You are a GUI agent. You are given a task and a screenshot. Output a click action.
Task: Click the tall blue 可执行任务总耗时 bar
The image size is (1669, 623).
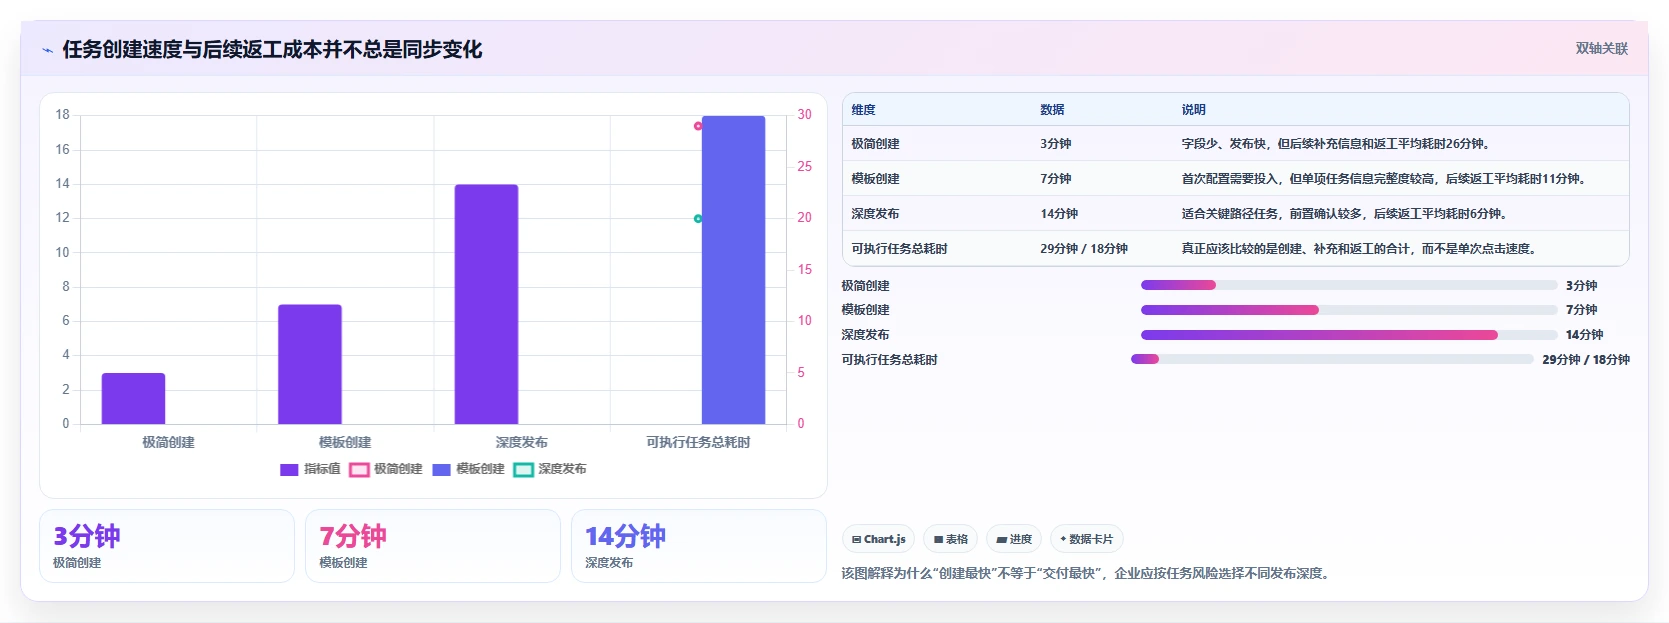click(733, 270)
